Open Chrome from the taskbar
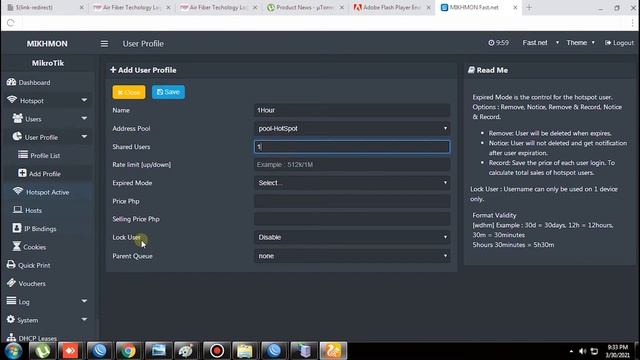Screen dimensions: 640x360 tap(128, 351)
